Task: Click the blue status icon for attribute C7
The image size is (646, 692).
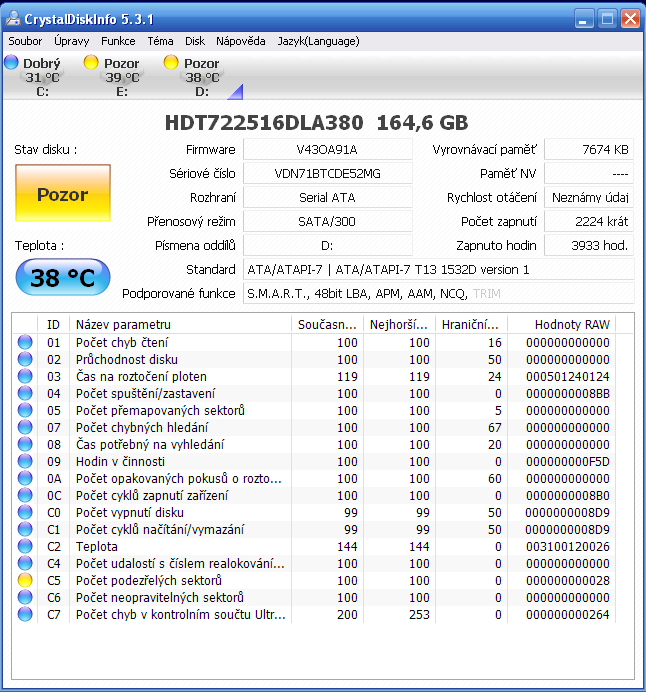Action: click(25, 614)
